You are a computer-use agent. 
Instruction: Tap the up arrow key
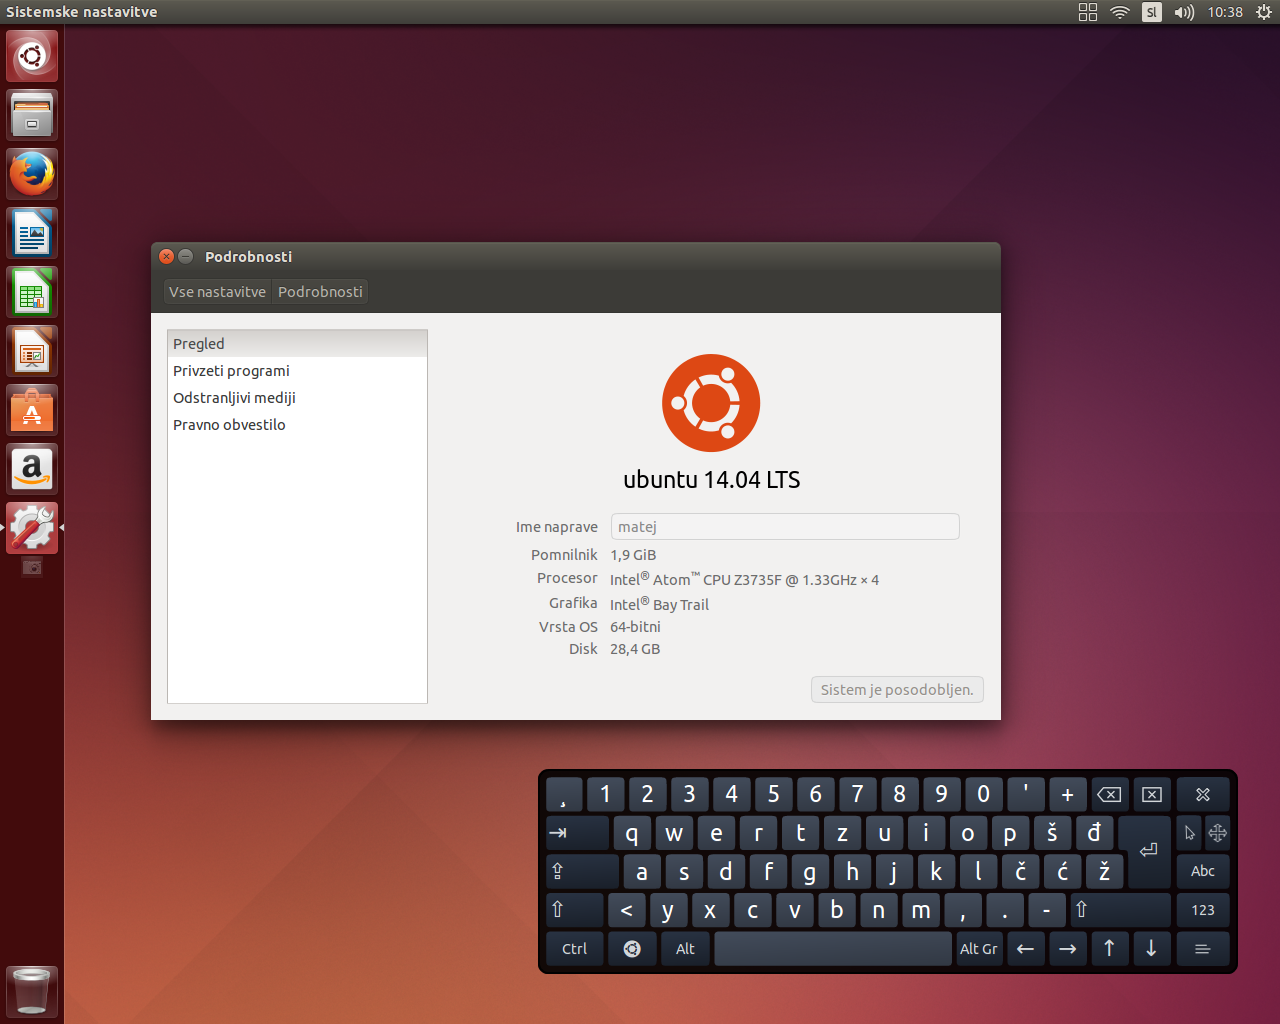point(1110,949)
